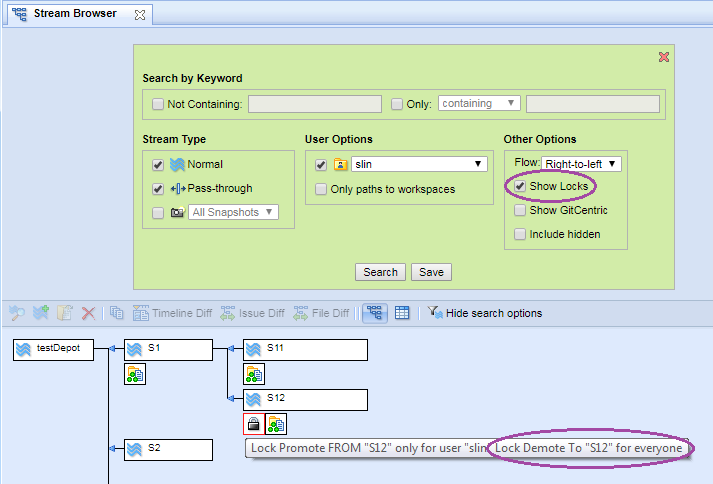Expand the All Snapshots dropdown
The image size is (713, 484).
[233, 212]
